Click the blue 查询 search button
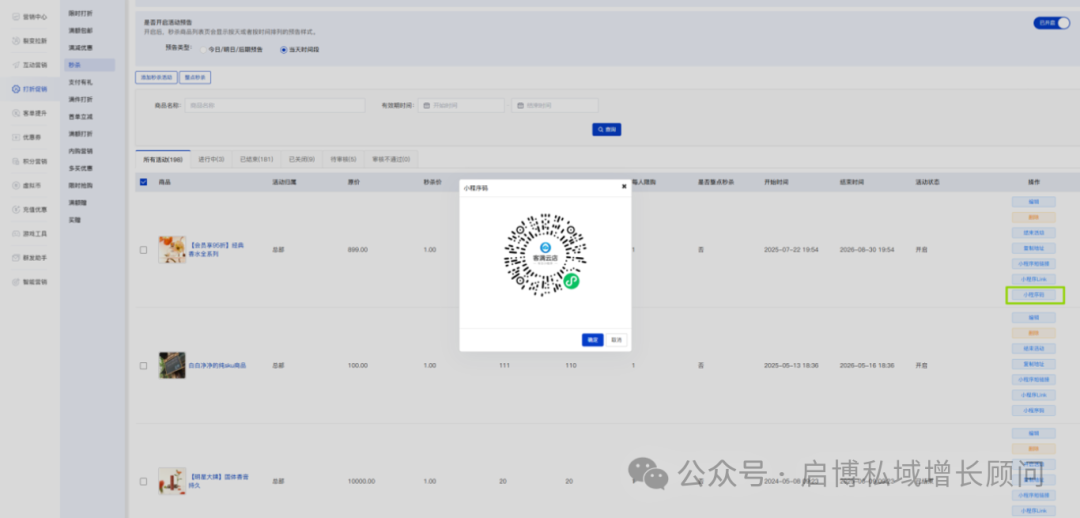The width and height of the screenshot is (1080, 518). click(607, 129)
